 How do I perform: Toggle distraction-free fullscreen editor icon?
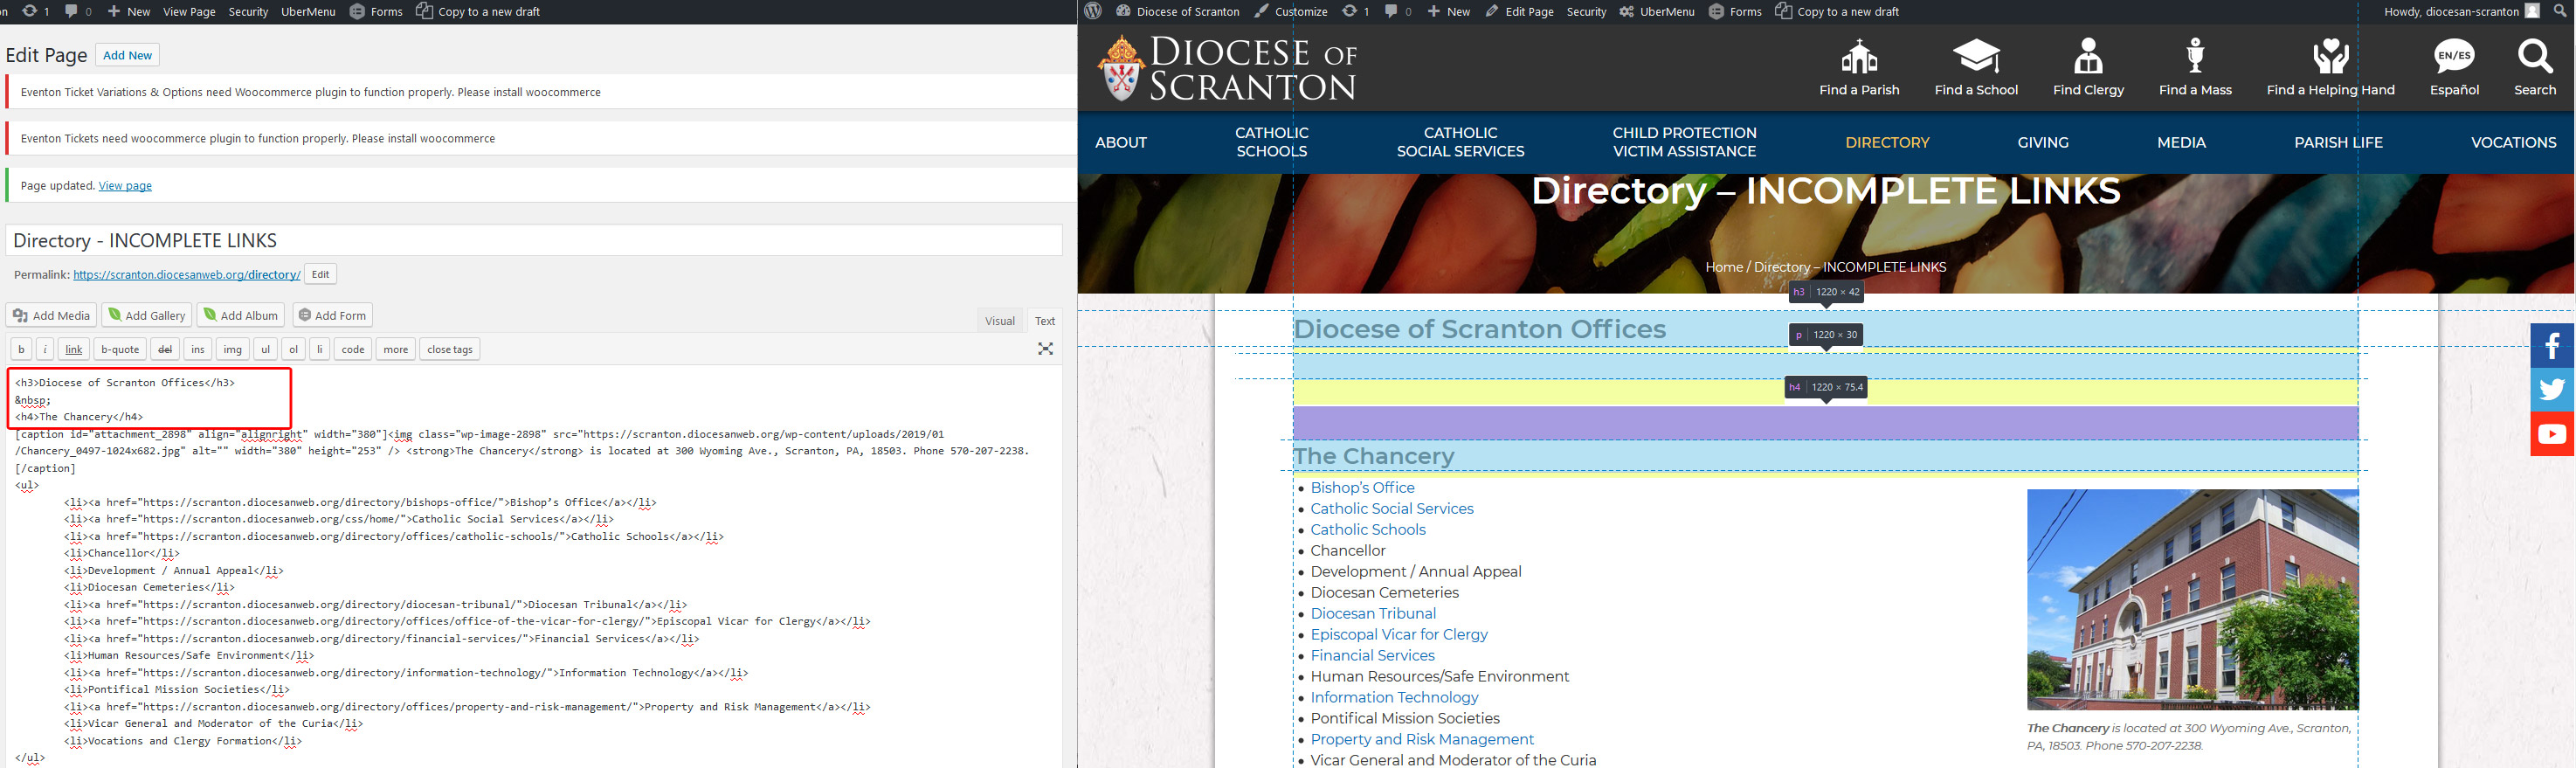click(1045, 349)
